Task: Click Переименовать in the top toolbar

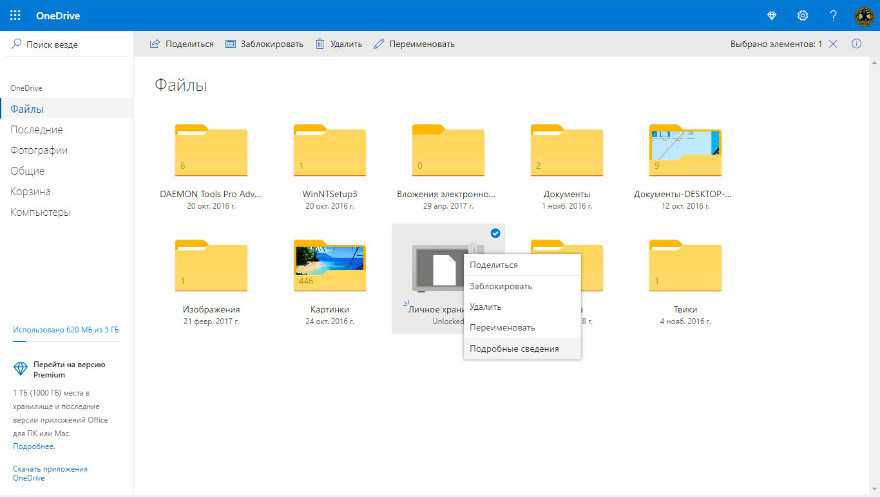Action: point(414,44)
